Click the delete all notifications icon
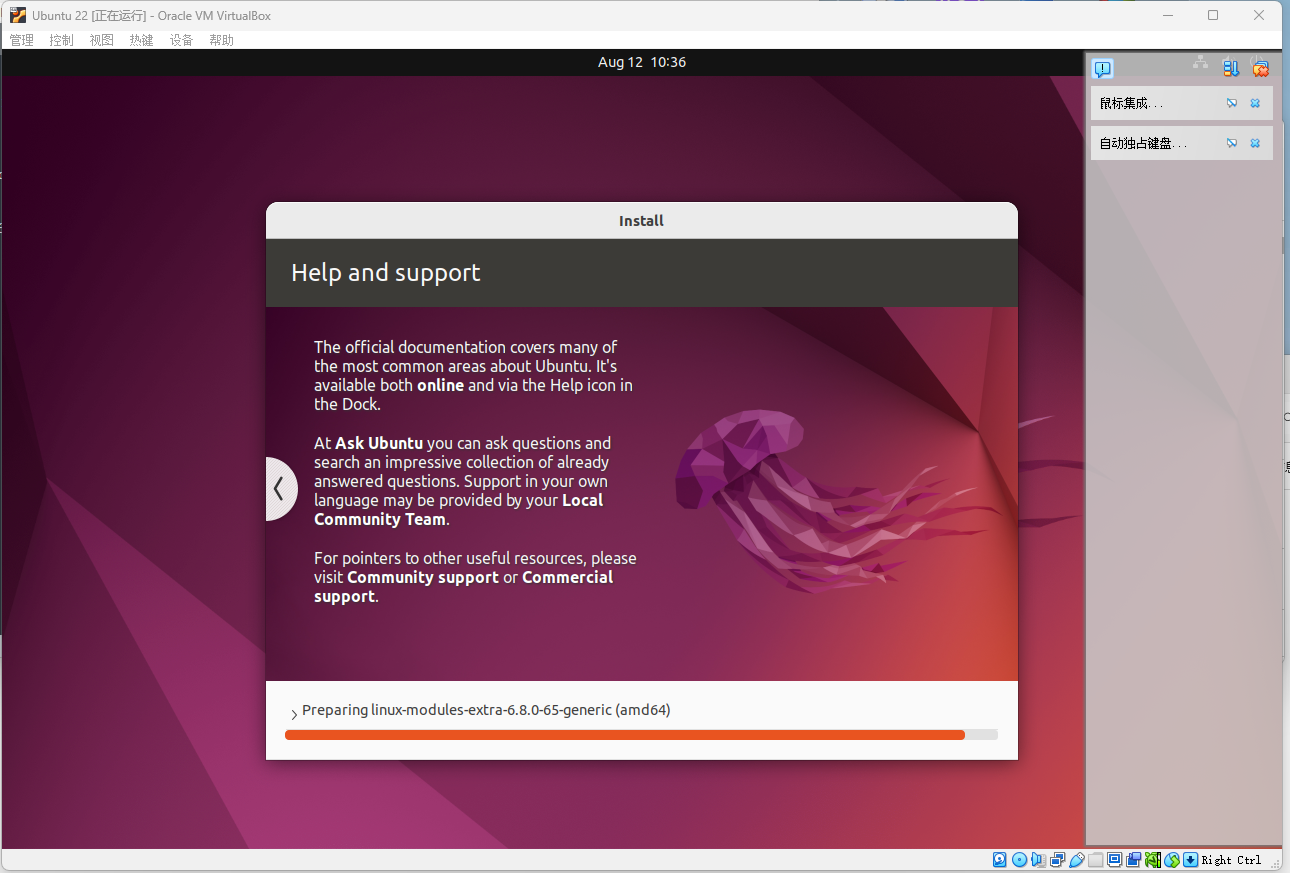The width and height of the screenshot is (1290, 873). click(x=1260, y=68)
